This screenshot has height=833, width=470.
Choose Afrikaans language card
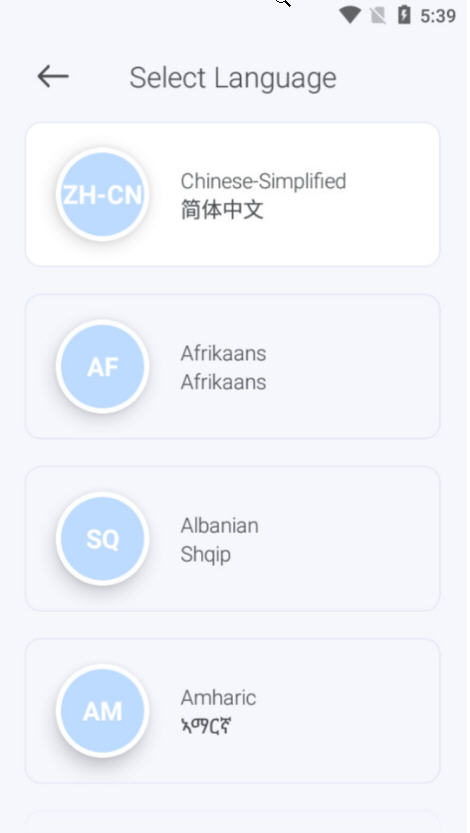click(x=233, y=367)
